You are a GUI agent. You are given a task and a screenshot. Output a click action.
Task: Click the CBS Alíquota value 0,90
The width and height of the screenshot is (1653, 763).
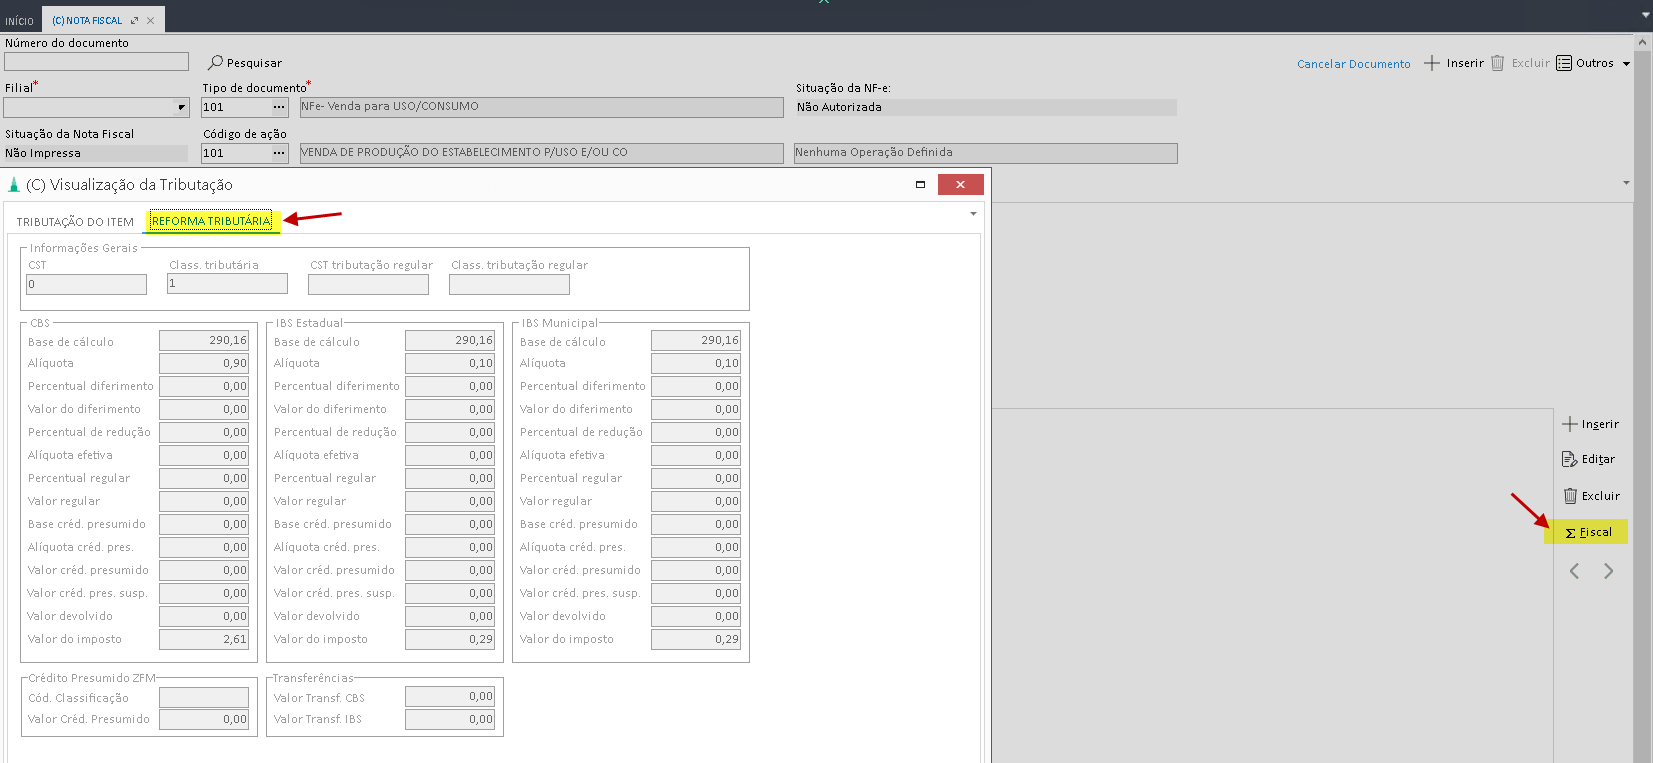tap(204, 364)
